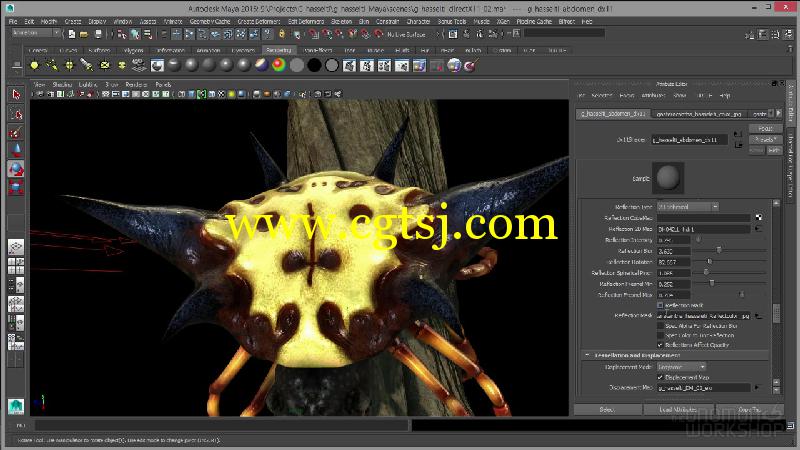
Task: Open viewport Shading menu
Action: click(x=62, y=85)
